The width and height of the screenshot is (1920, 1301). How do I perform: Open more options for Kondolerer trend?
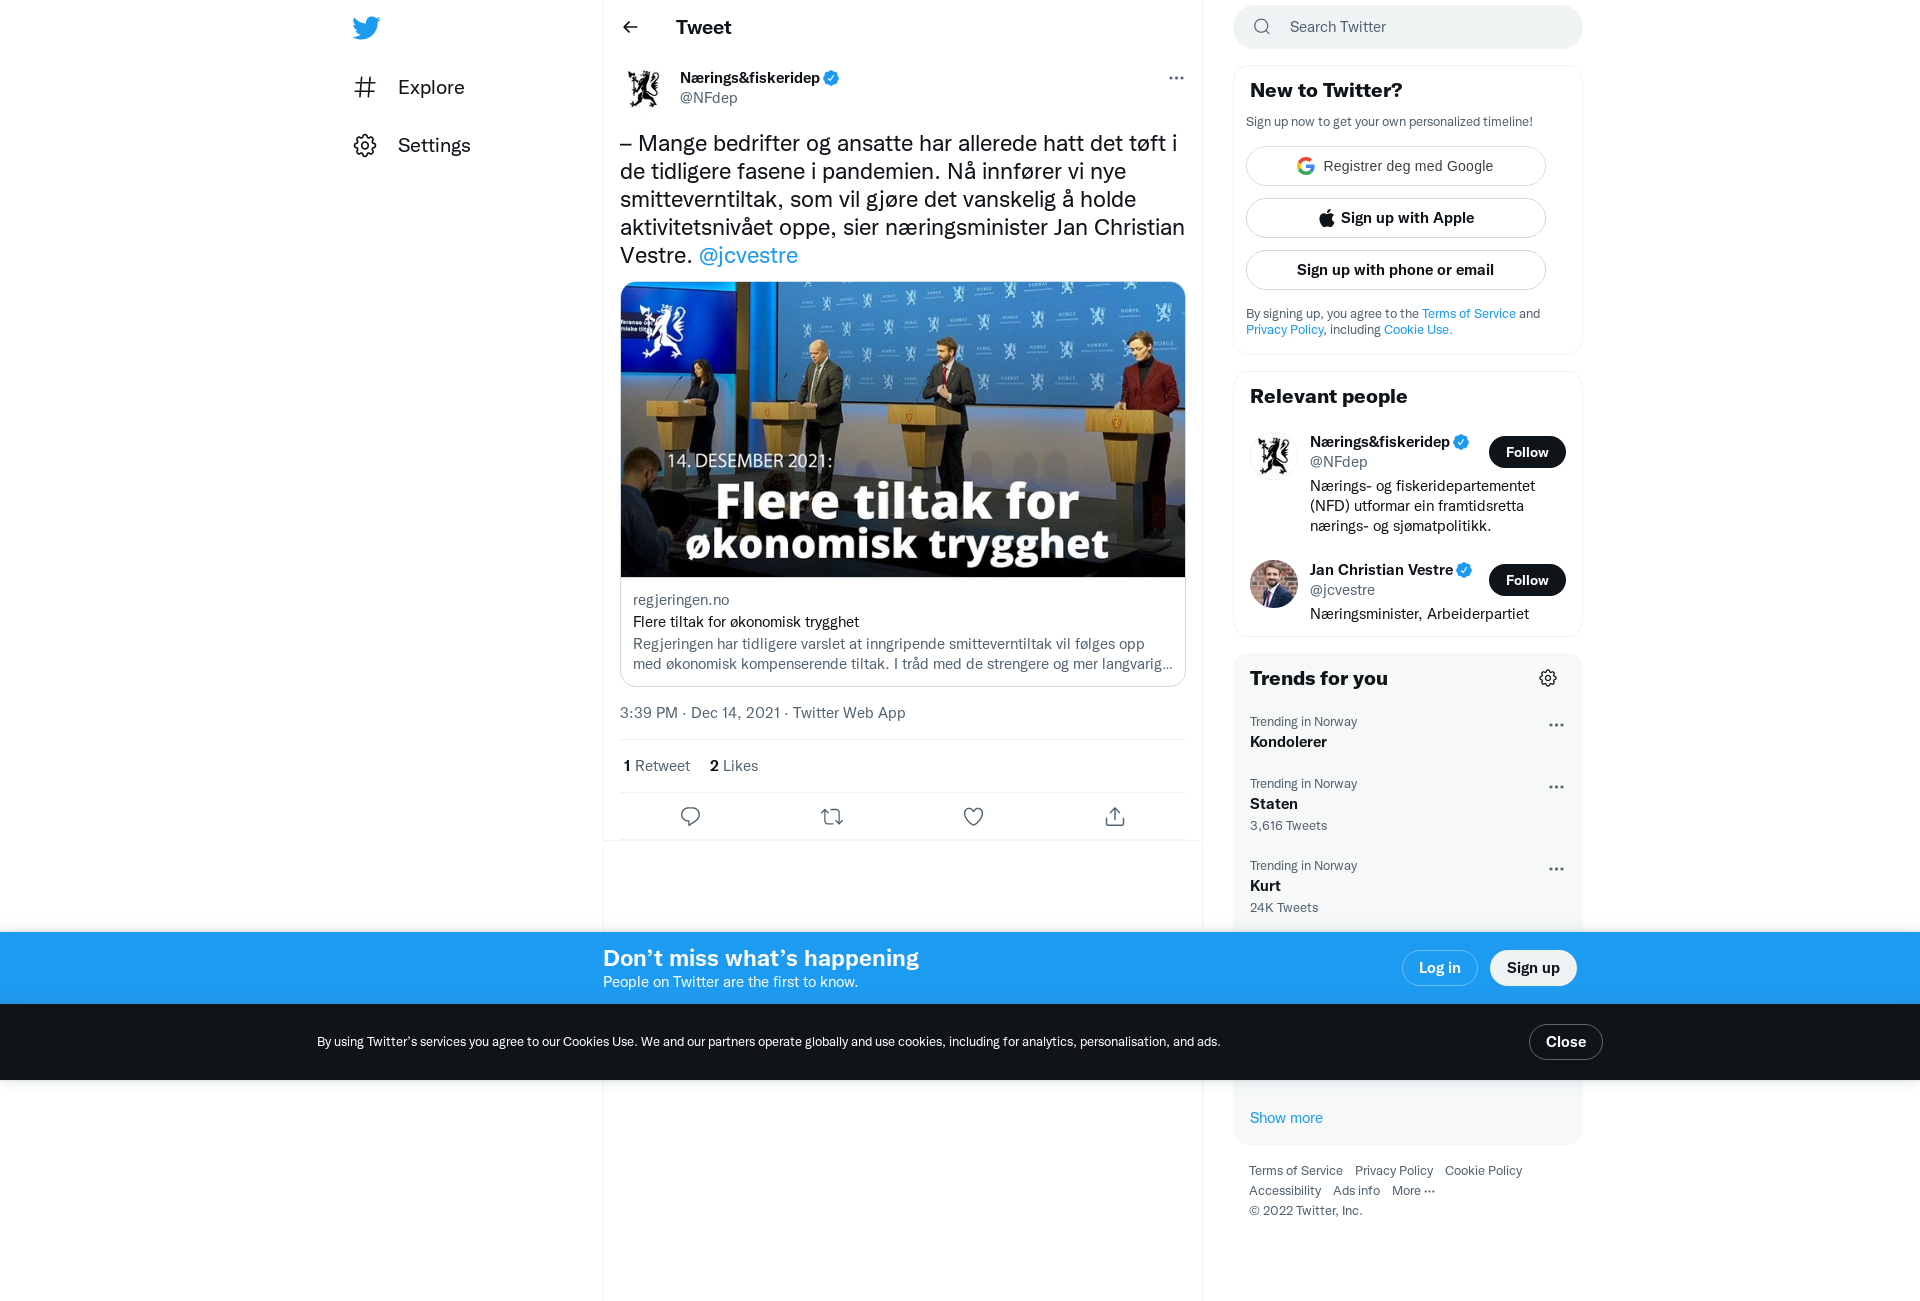1556,725
